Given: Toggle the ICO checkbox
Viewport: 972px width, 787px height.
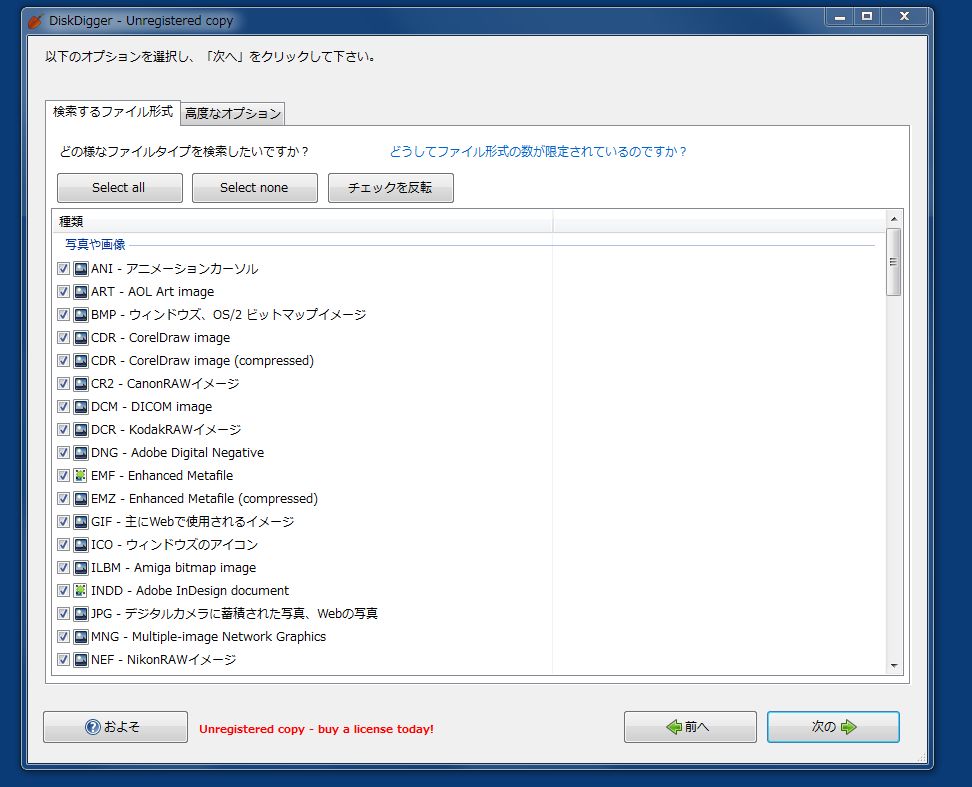Looking at the screenshot, I should (x=63, y=545).
